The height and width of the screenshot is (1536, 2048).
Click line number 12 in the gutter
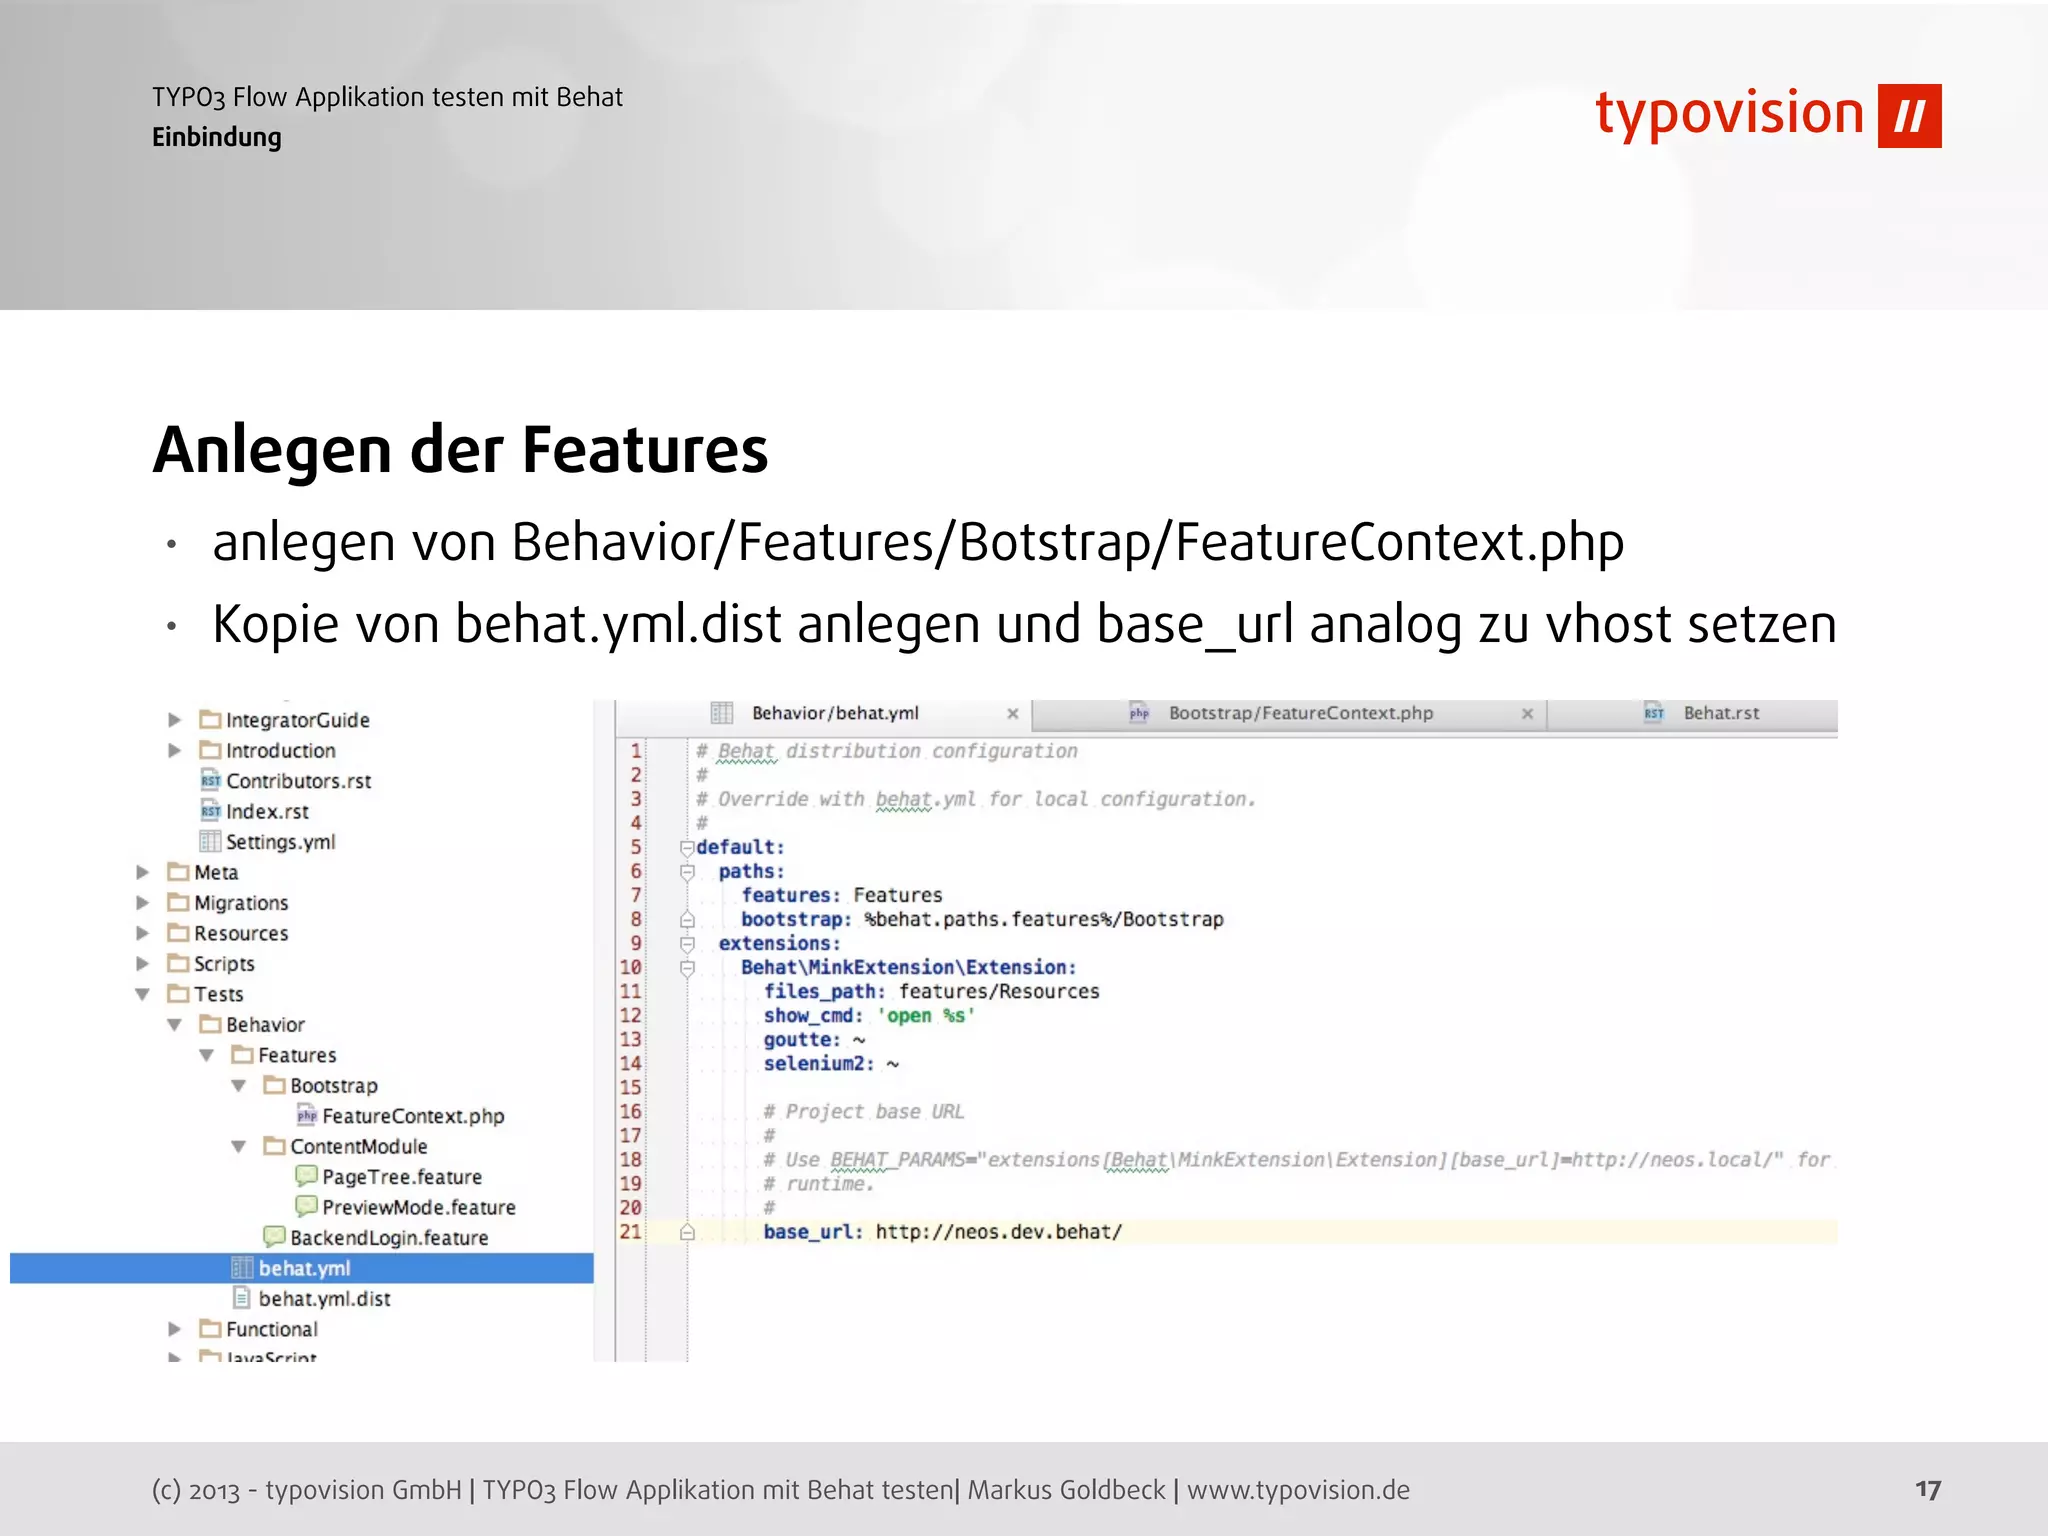[x=630, y=1016]
